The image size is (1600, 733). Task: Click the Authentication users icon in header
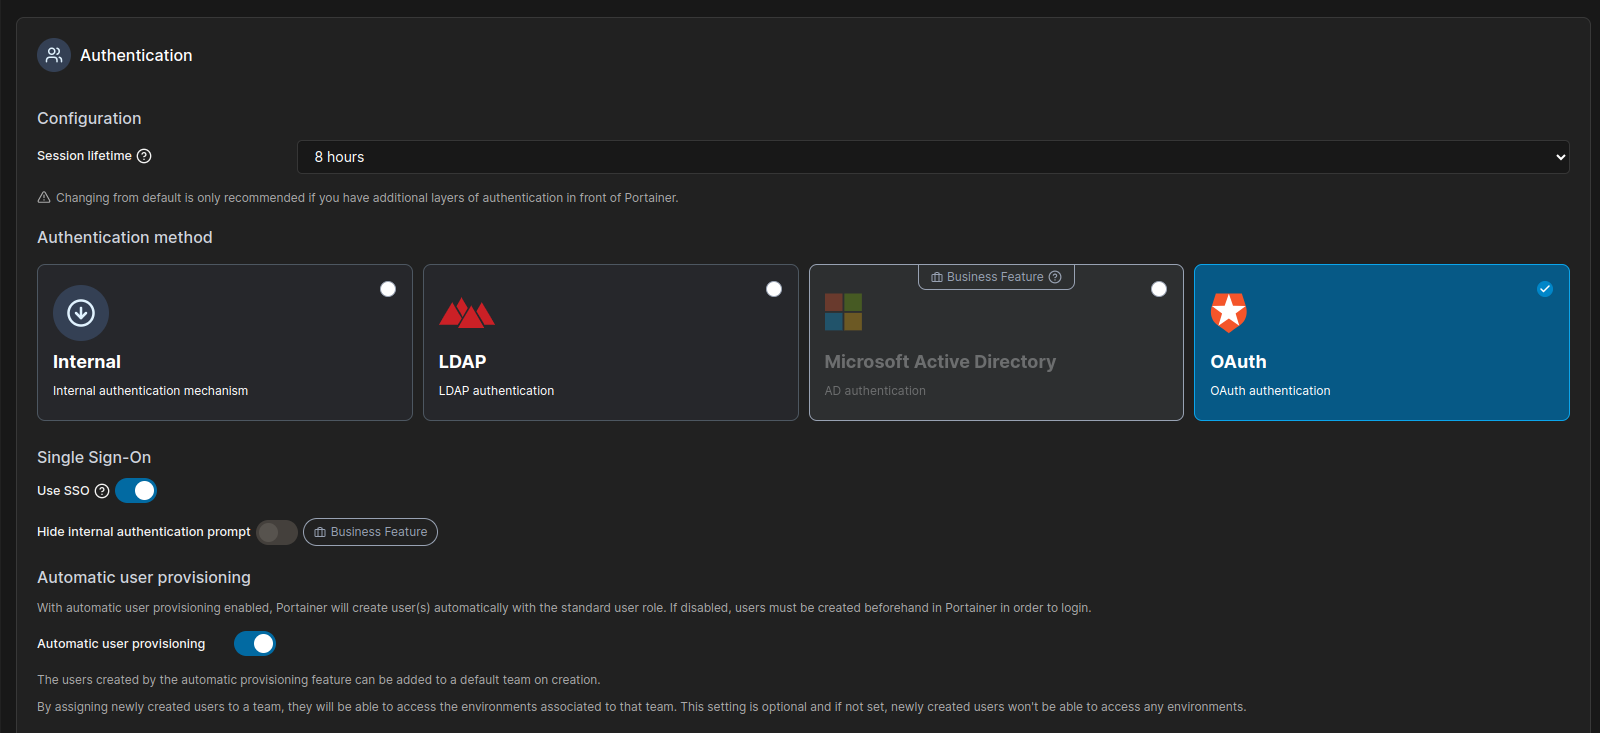point(54,55)
